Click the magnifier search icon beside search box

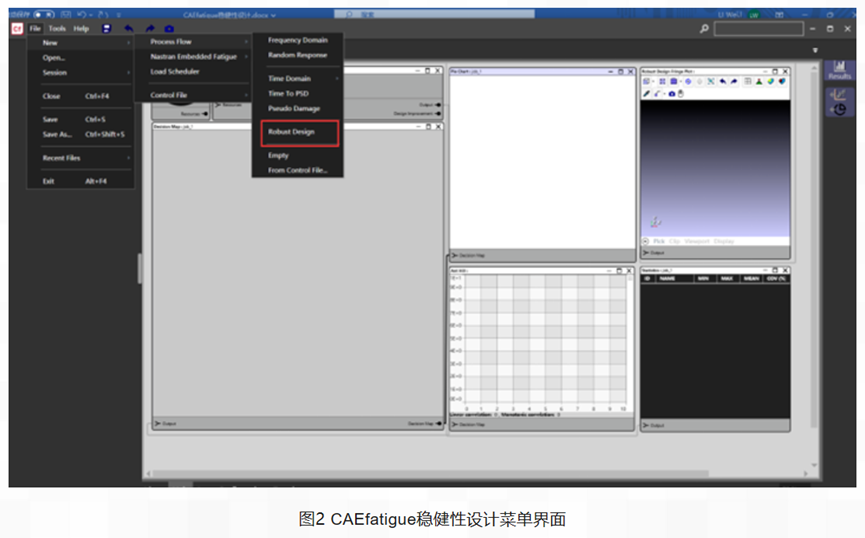pyautogui.click(x=704, y=28)
